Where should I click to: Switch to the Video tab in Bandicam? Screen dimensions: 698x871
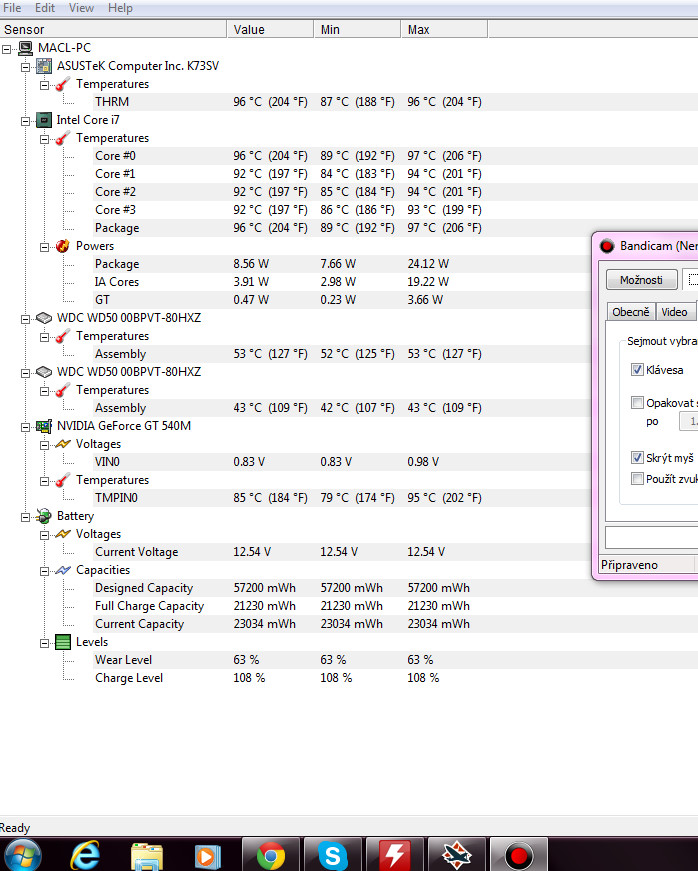click(x=675, y=312)
